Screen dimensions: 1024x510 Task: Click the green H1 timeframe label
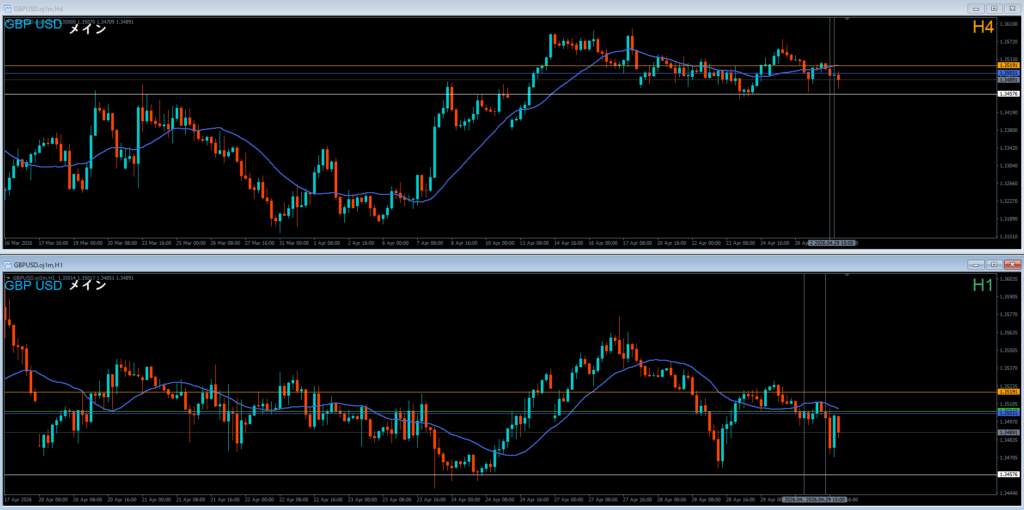point(982,286)
